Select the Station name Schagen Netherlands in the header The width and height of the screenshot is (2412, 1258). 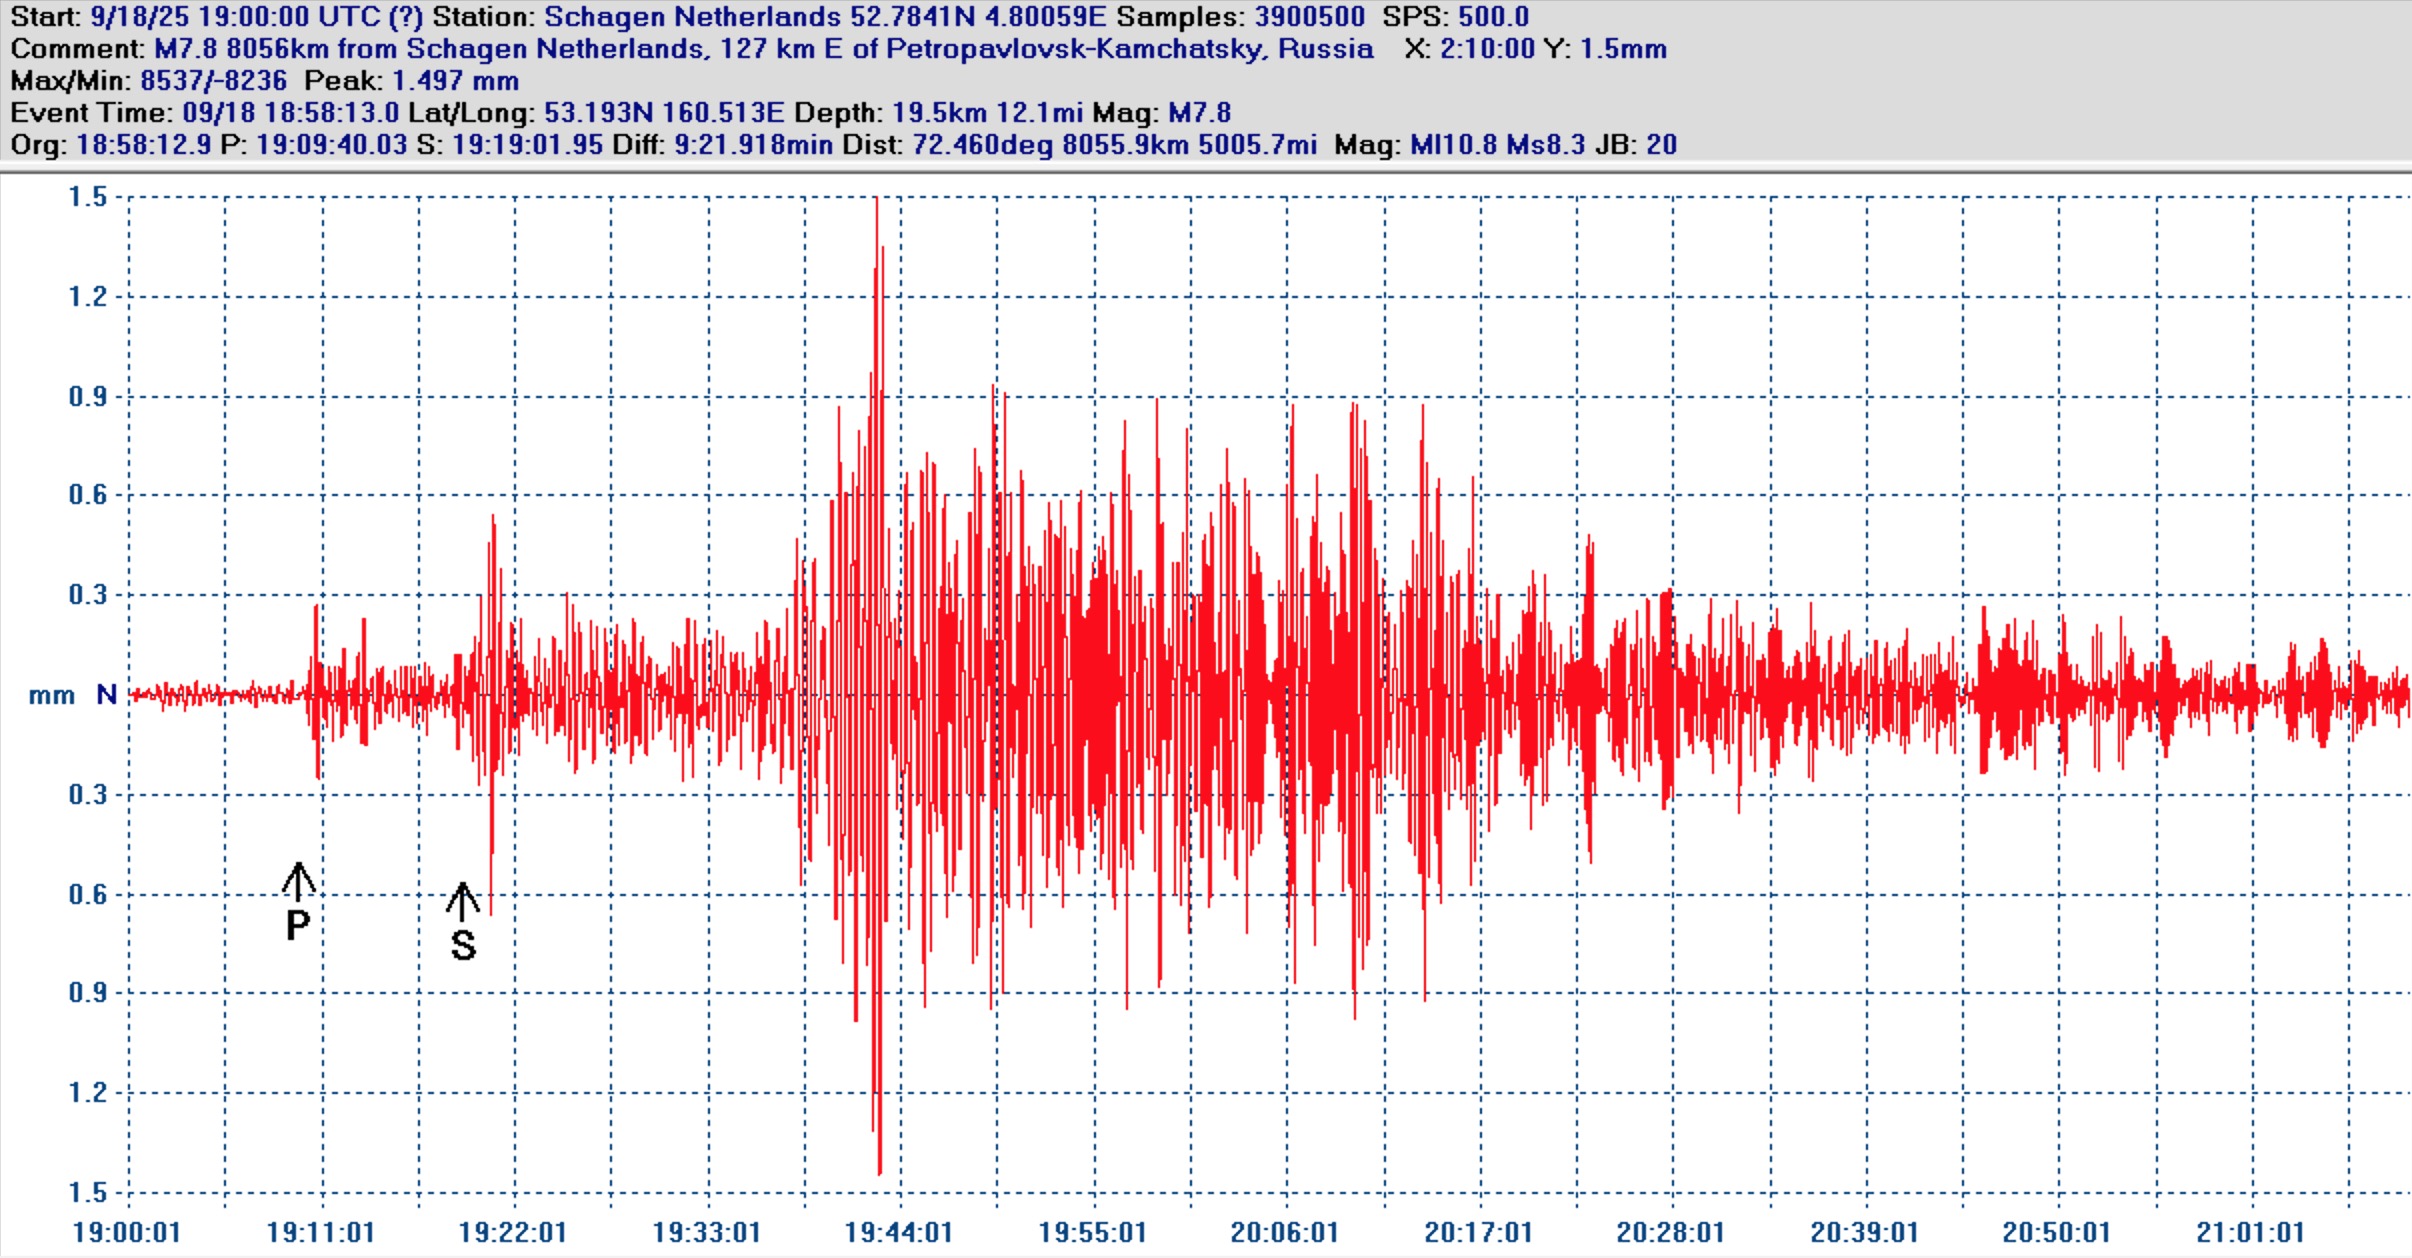point(692,17)
